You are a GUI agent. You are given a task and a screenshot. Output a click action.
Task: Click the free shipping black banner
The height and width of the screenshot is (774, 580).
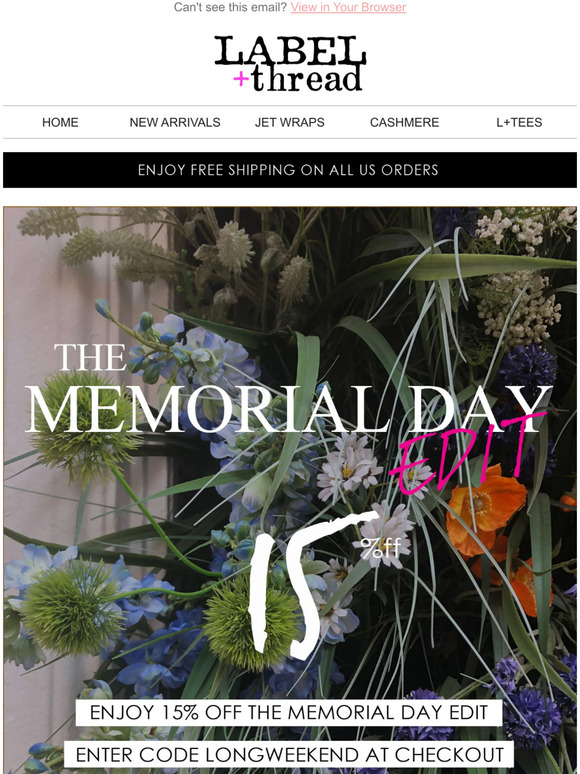(x=290, y=170)
